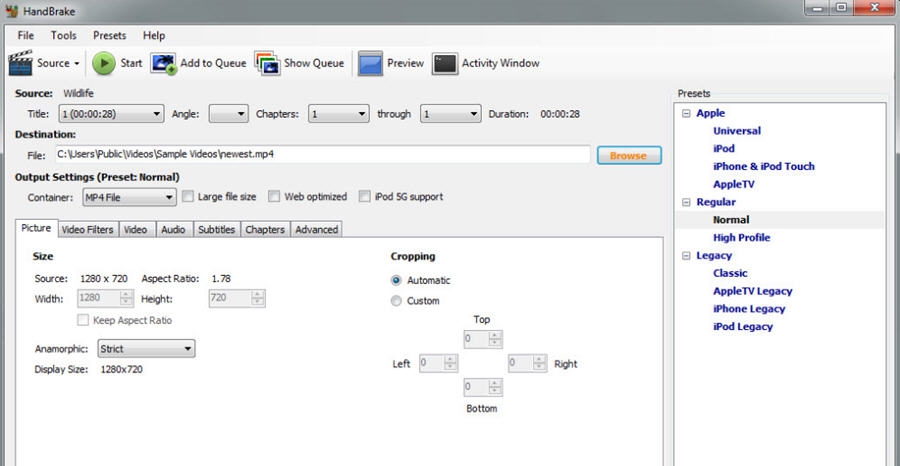Collapse the Legacy presets group
The image size is (900, 466).
(686, 256)
